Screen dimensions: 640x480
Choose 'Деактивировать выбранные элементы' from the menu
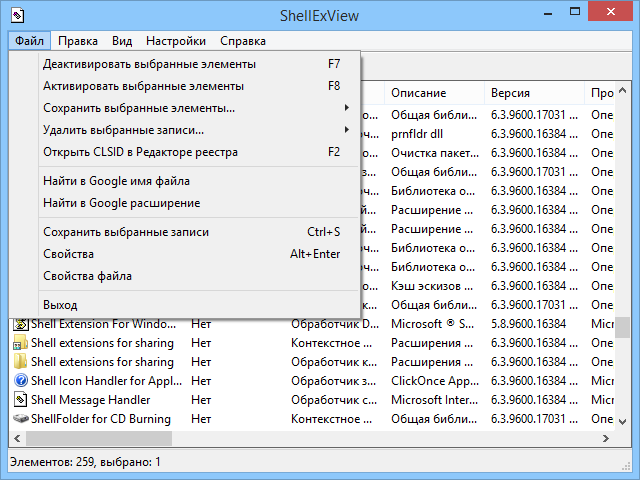click(149, 64)
